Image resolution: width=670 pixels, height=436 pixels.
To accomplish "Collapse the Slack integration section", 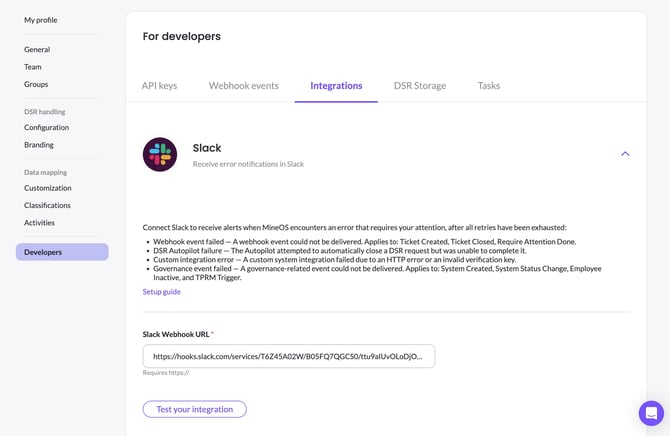I will [625, 154].
